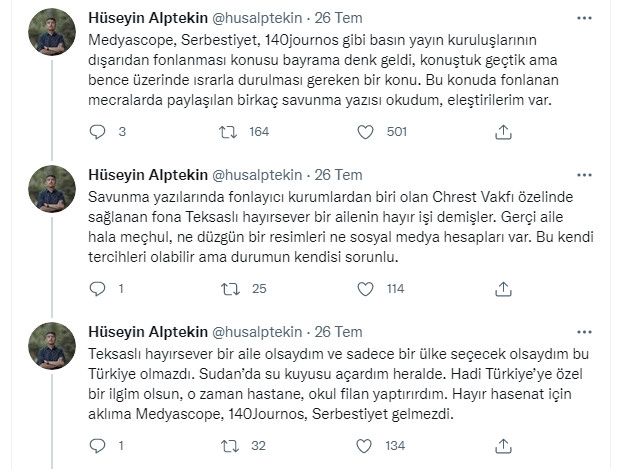Like the tweet with 134 likes
Image resolution: width=623 pixels, height=469 pixels.
pos(365,447)
